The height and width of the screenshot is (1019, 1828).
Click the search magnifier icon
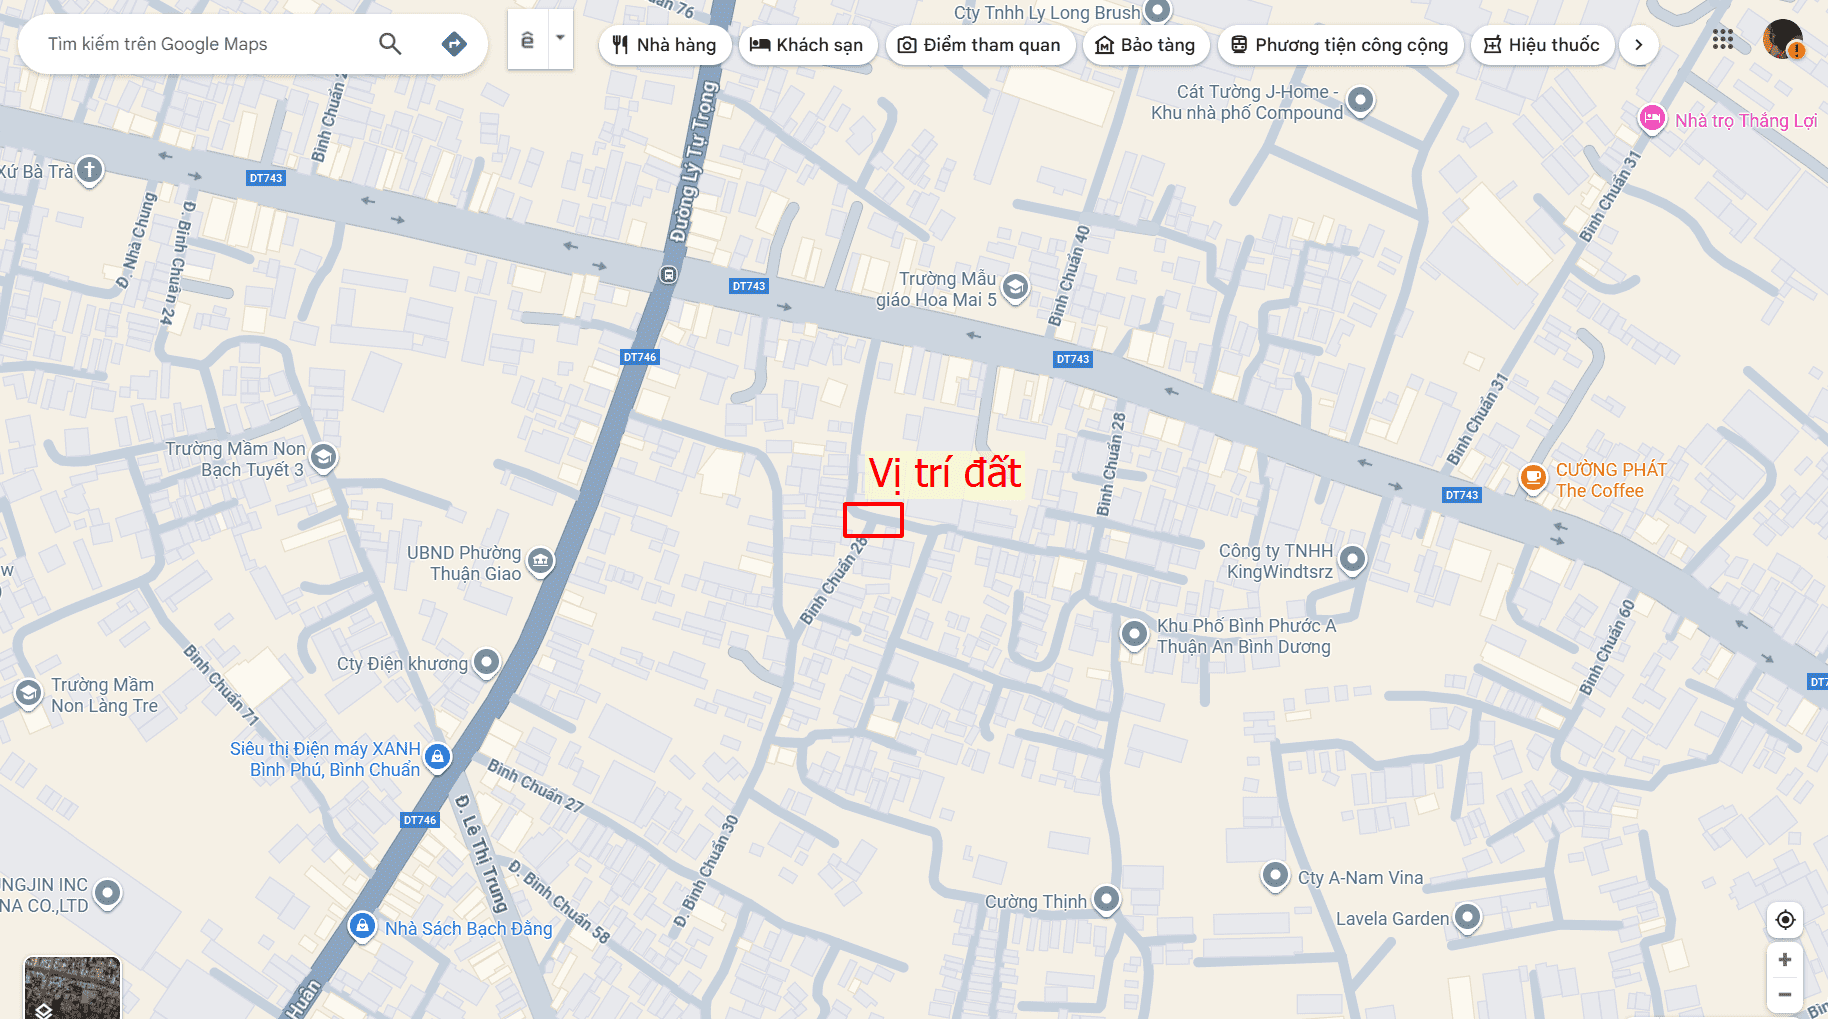point(390,44)
